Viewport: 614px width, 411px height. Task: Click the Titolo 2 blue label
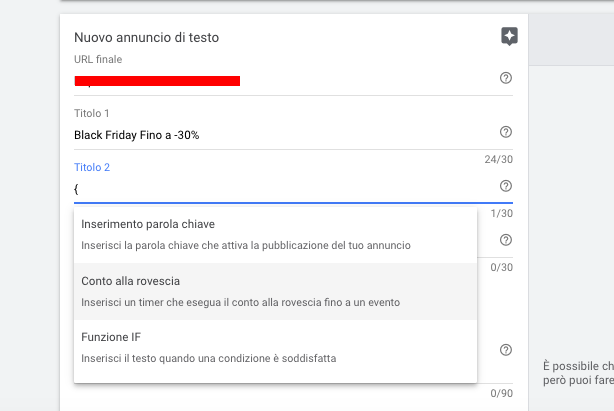click(92, 168)
